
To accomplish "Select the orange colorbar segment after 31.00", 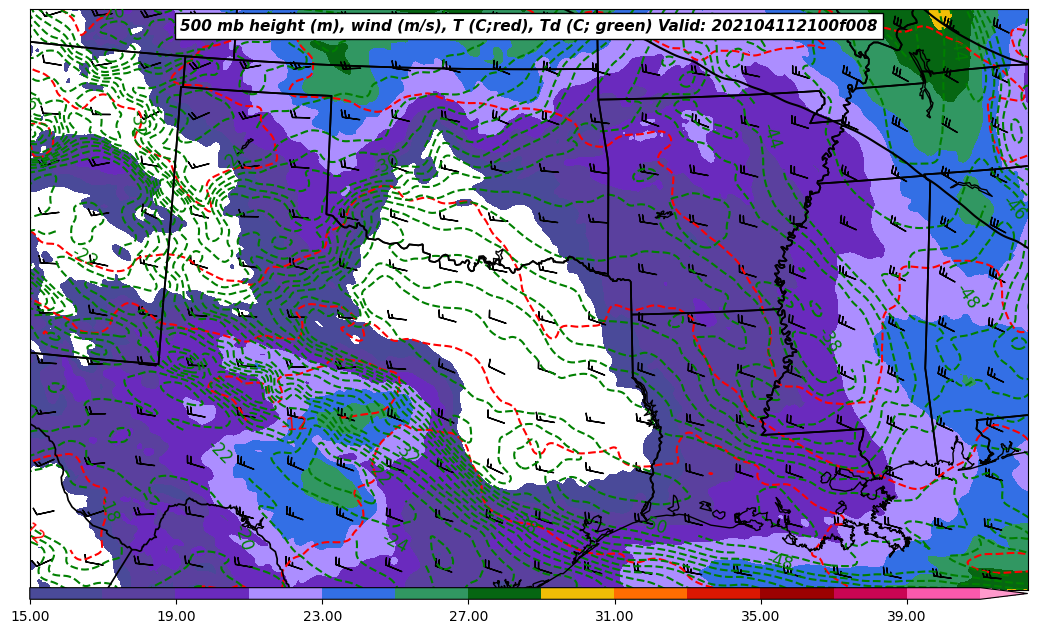I will (x=650, y=593).
